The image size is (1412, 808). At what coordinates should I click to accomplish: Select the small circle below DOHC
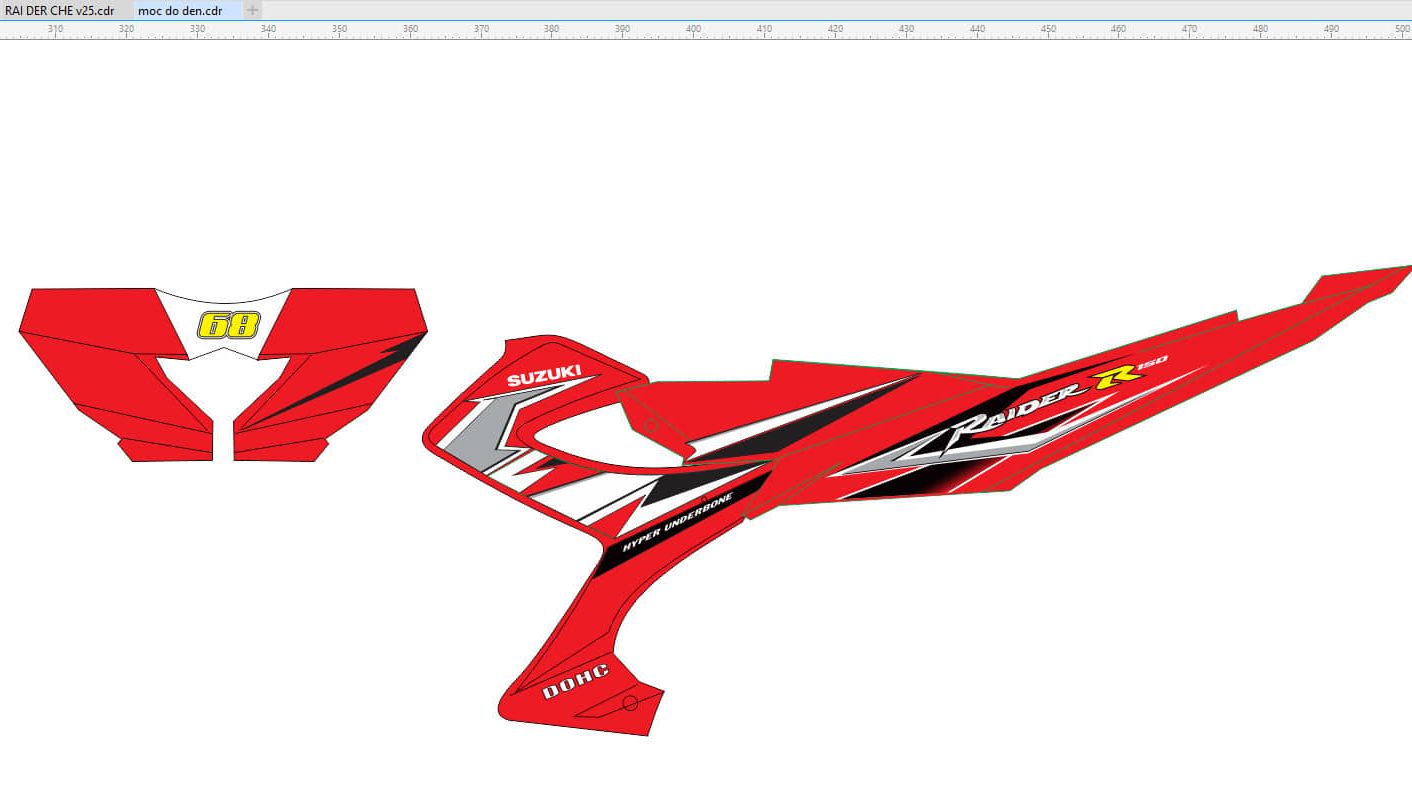630,704
